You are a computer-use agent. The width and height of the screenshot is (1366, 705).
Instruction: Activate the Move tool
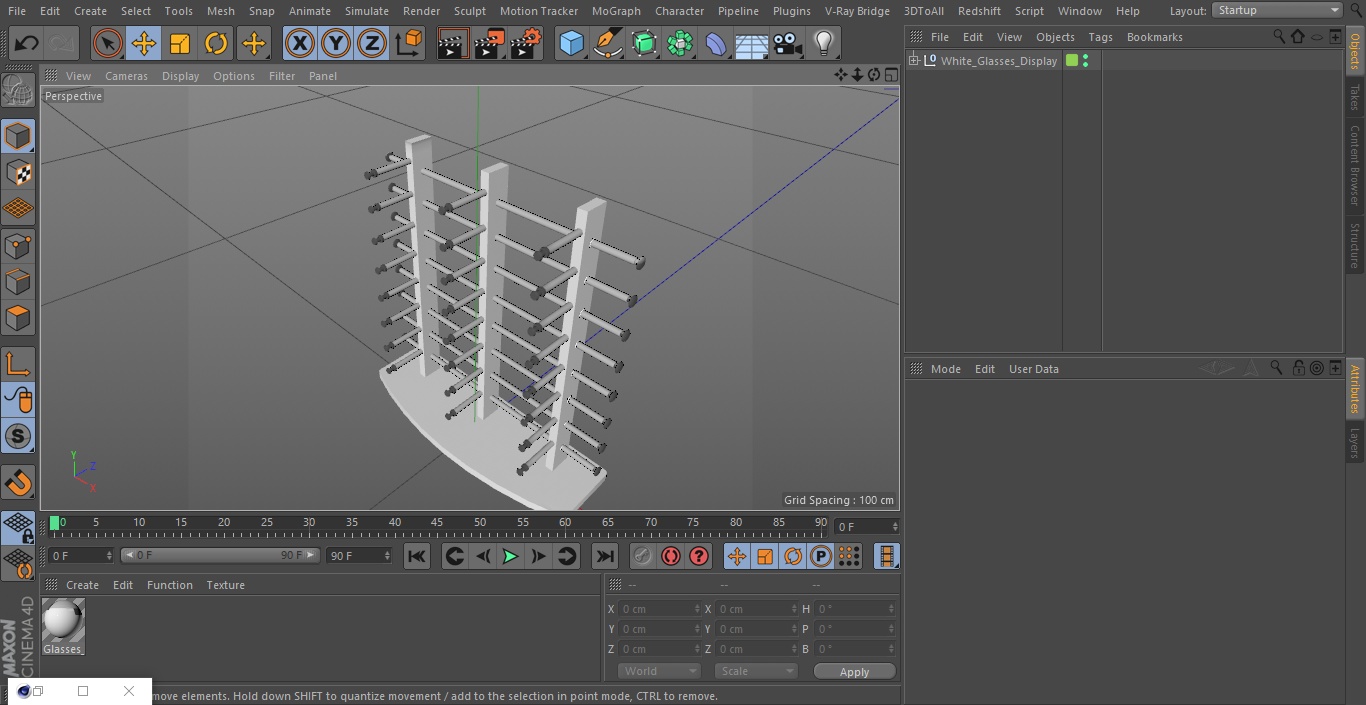144,43
